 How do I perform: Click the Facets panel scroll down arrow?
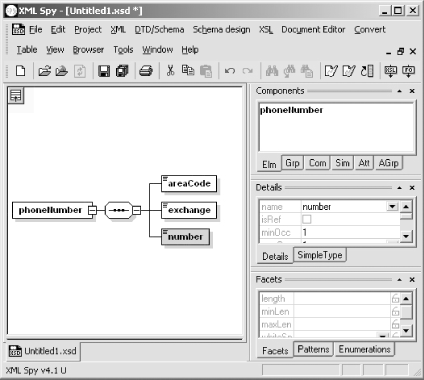click(x=406, y=331)
